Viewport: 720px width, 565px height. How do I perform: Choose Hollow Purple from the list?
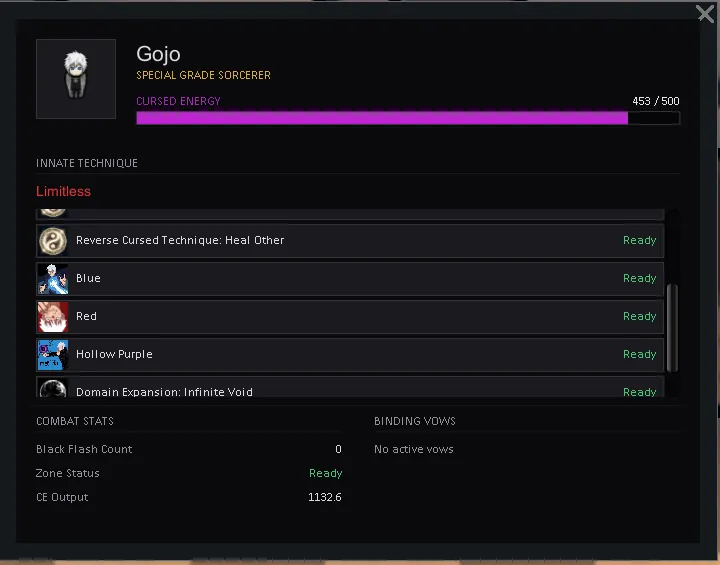coord(114,355)
